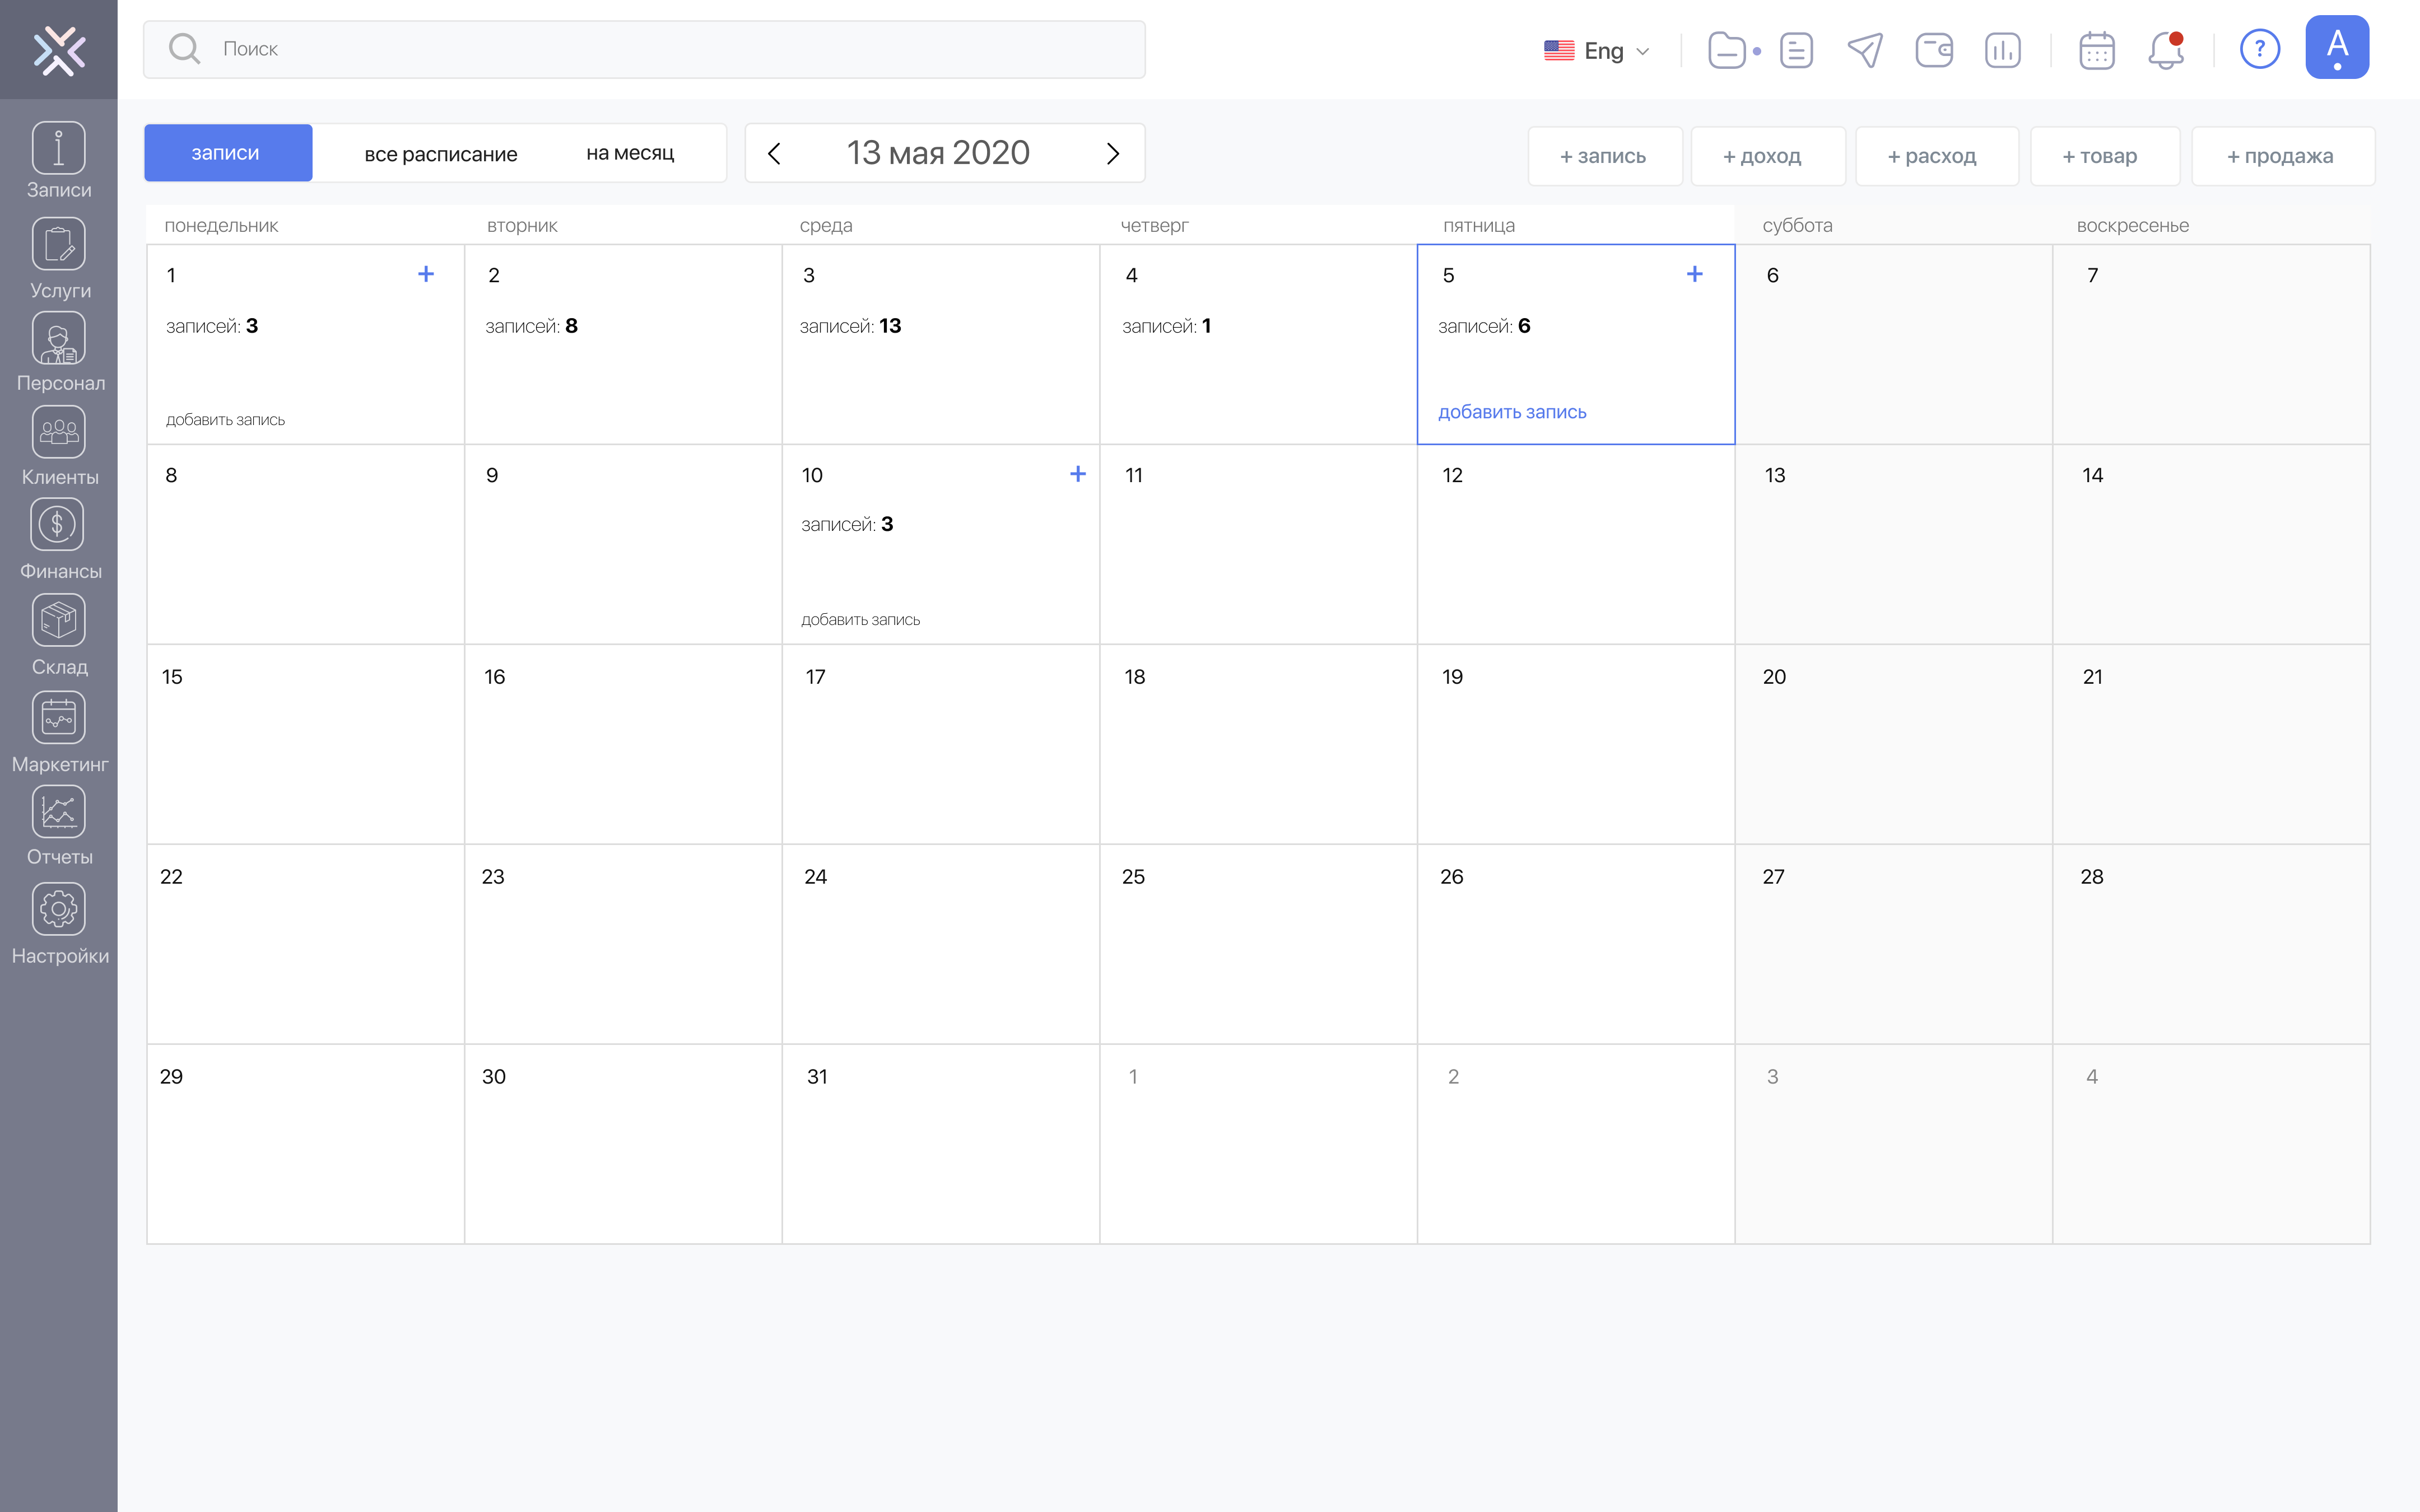
Task: Select calendar day 15 cell
Action: pyautogui.click(x=305, y=744)
